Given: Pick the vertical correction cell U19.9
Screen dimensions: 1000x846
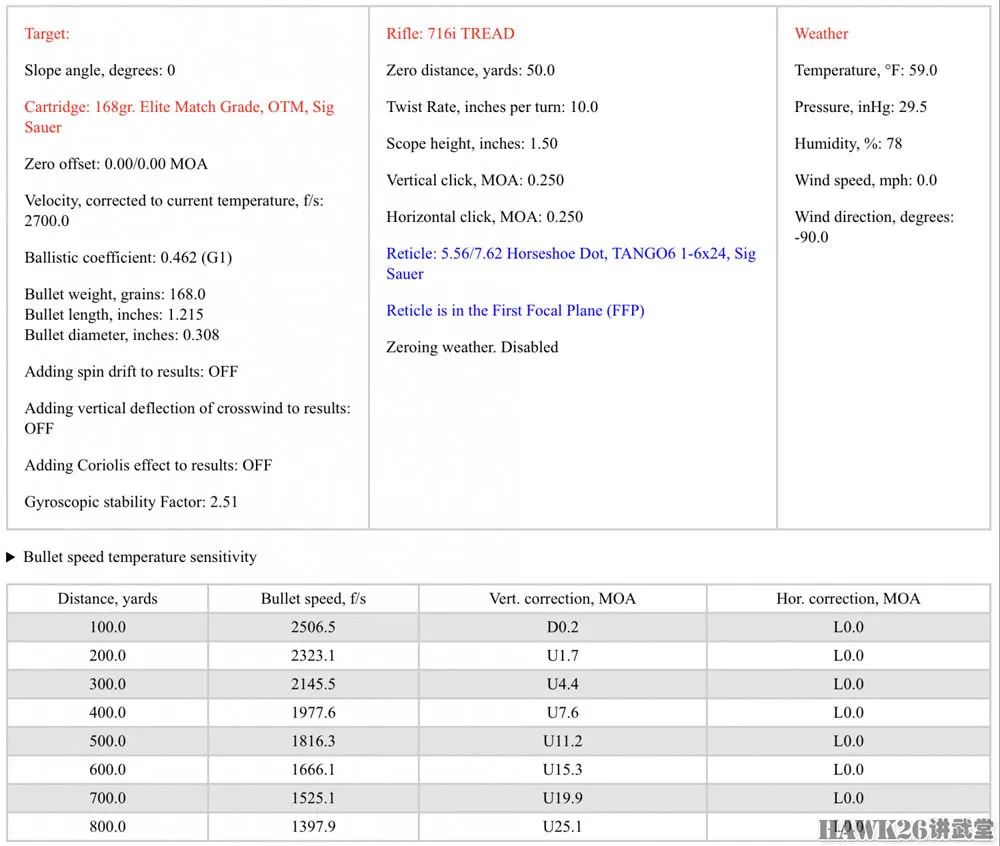Looking at the screenshot, I should (562, 798).
